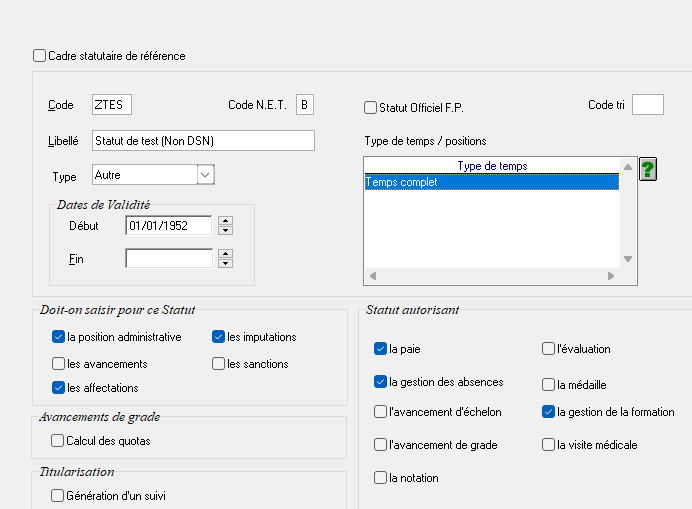Click into the Code field containing ZTES

coord(112,105)
